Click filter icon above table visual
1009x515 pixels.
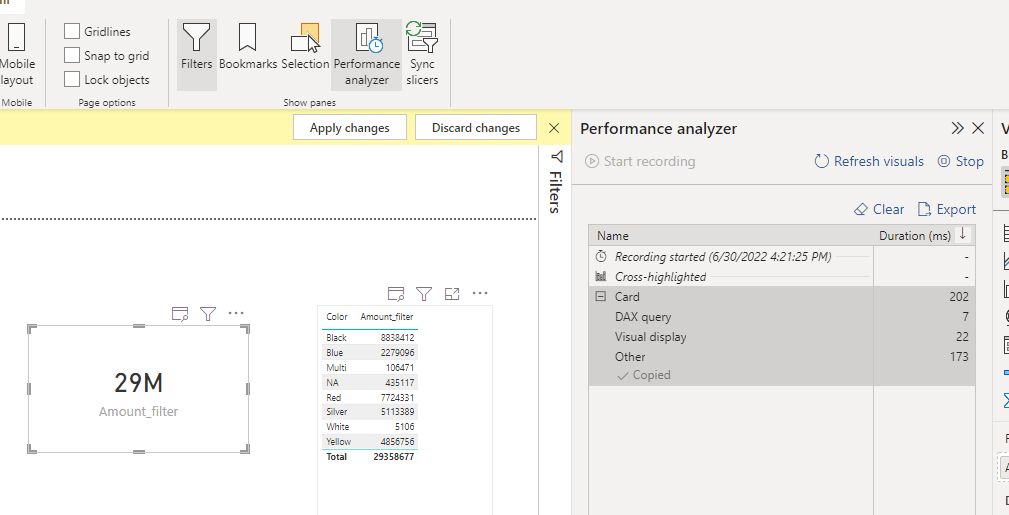(x=423, y=294)
